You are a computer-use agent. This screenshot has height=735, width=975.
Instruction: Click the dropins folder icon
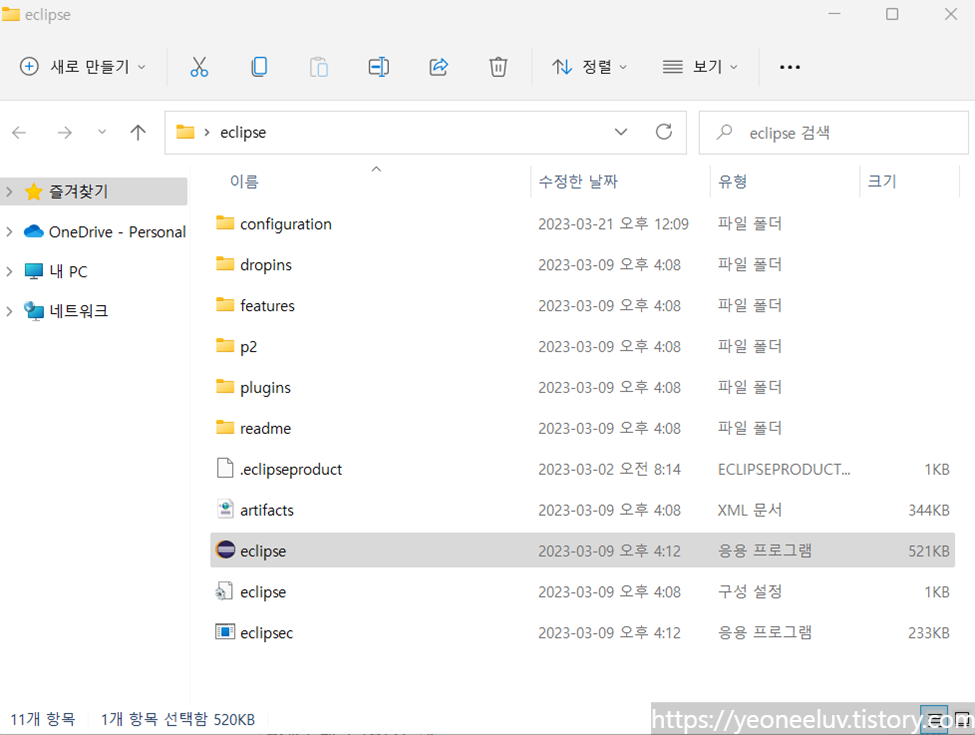point(225,264)
